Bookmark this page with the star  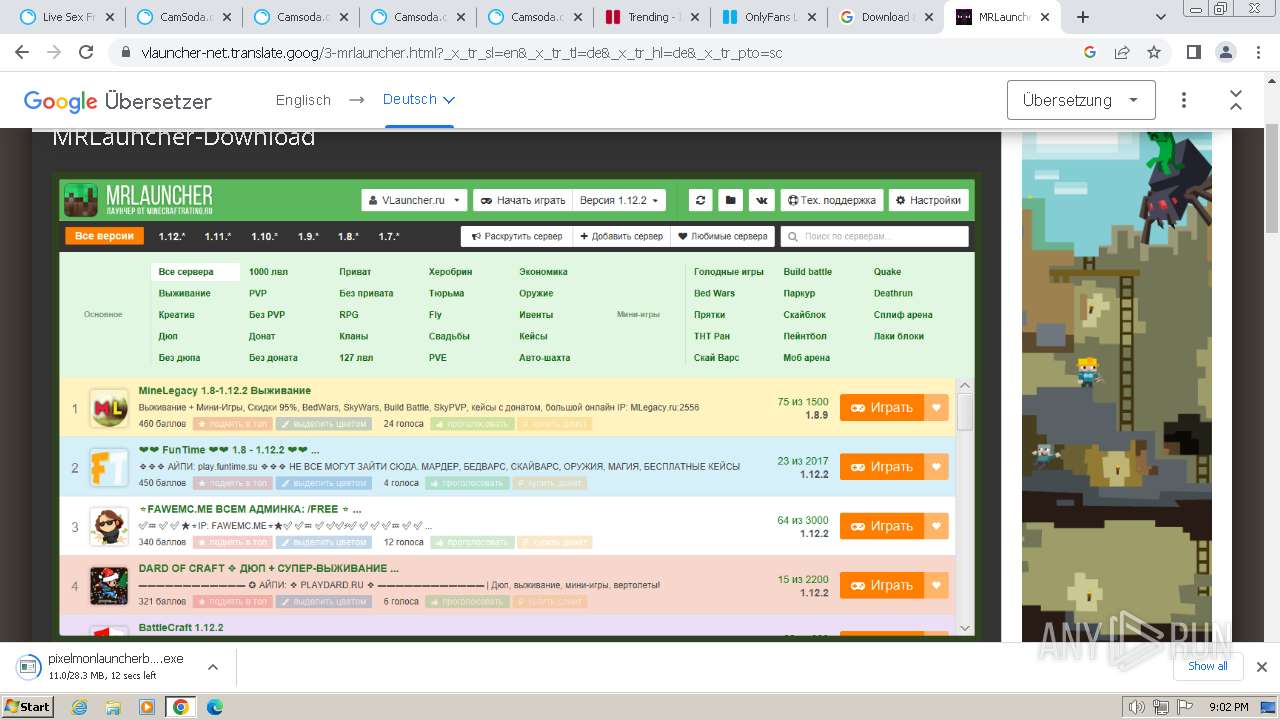click(1154, 53)
